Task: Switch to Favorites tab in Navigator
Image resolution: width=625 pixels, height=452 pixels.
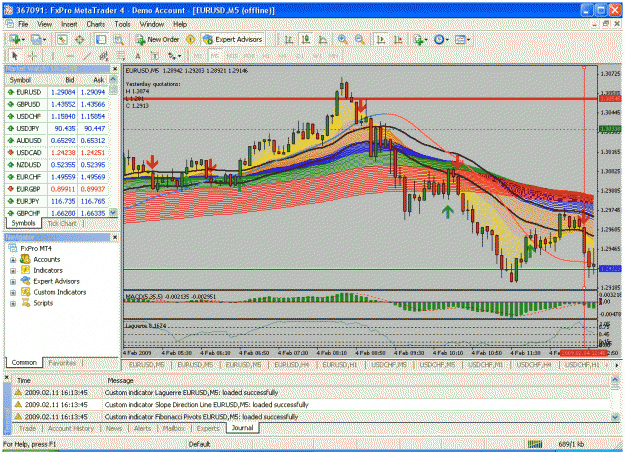Action: pos(62,363)
